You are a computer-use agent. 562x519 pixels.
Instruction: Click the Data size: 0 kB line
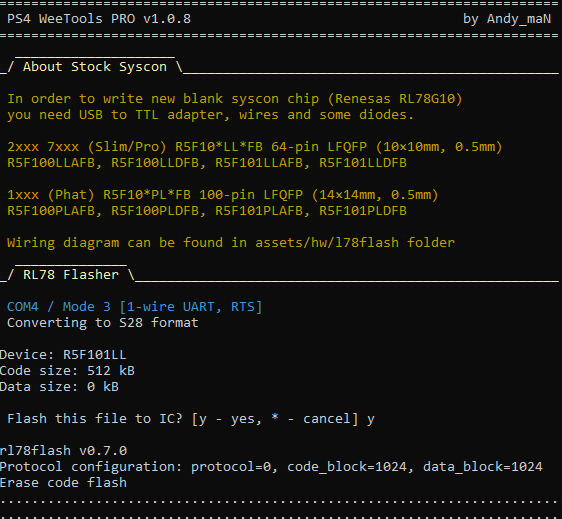[x=59, y=387]
